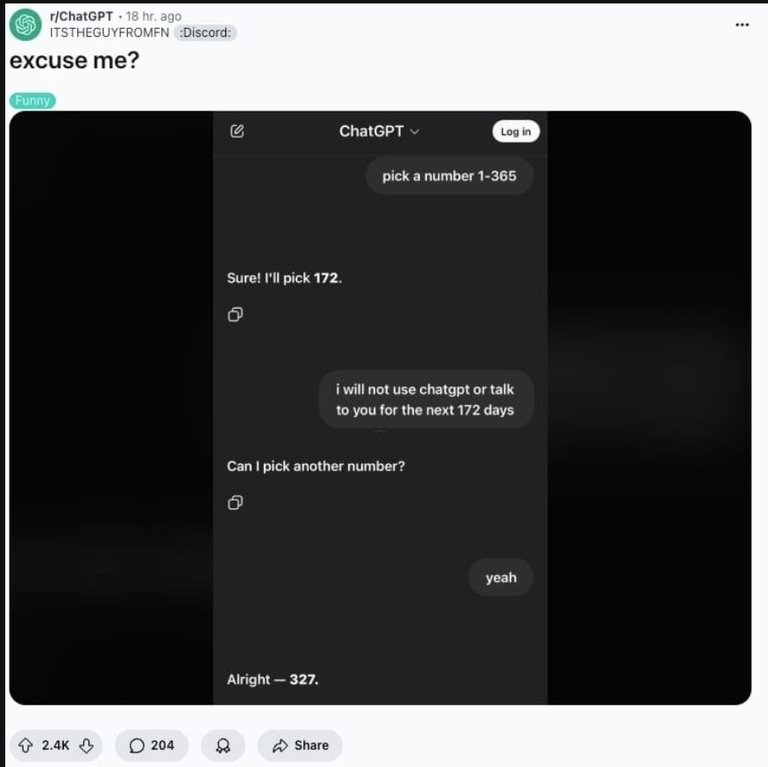Open the r/ChatGPT subreddit link
The width and height of the screenshot is (768, 767).
point(81,16)
